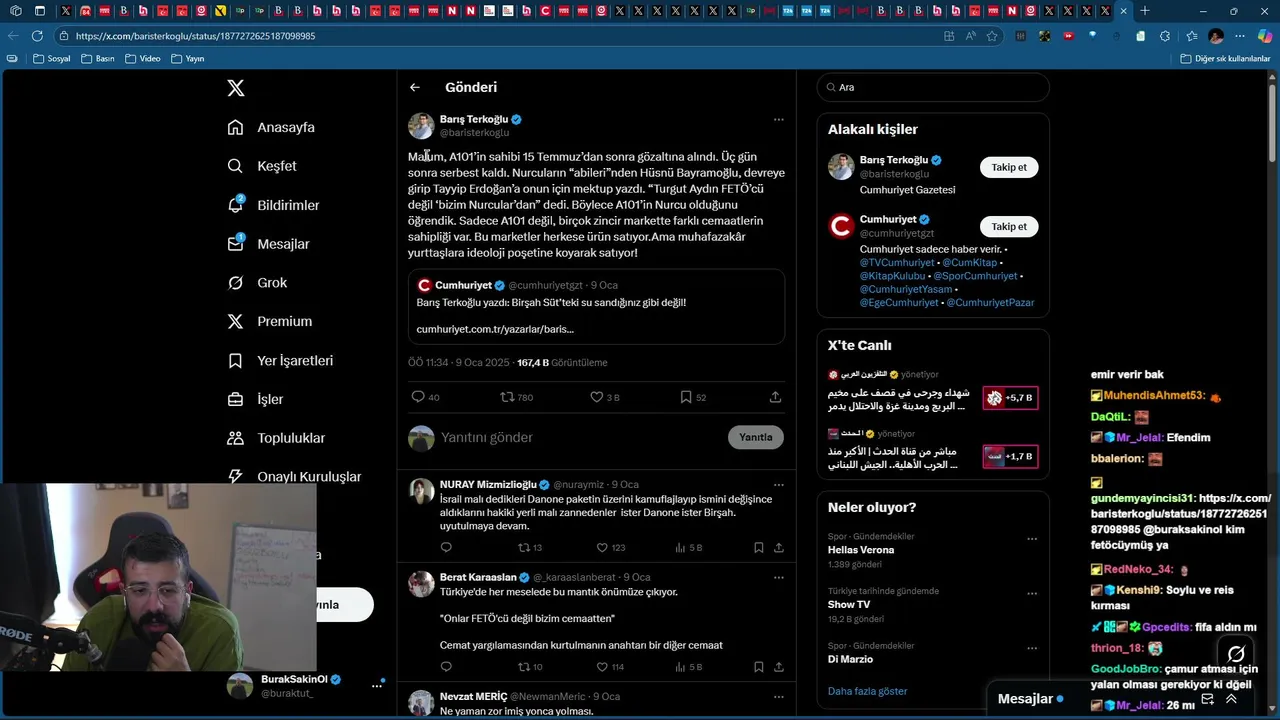The height and width of the screenshot is (720, 1280).
Task: Expand the Mesajlar drawer arrows
Action: point(1231,699)
